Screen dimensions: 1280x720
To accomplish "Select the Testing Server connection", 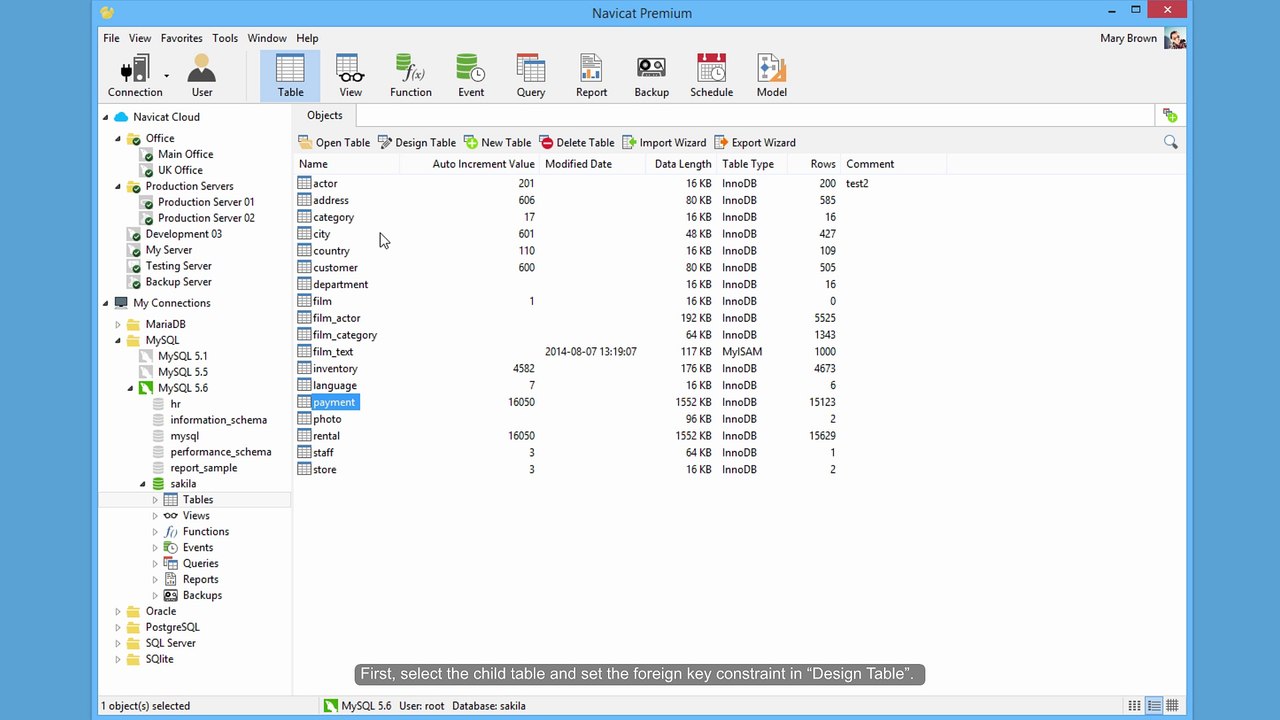I will [x=178, y=266].
